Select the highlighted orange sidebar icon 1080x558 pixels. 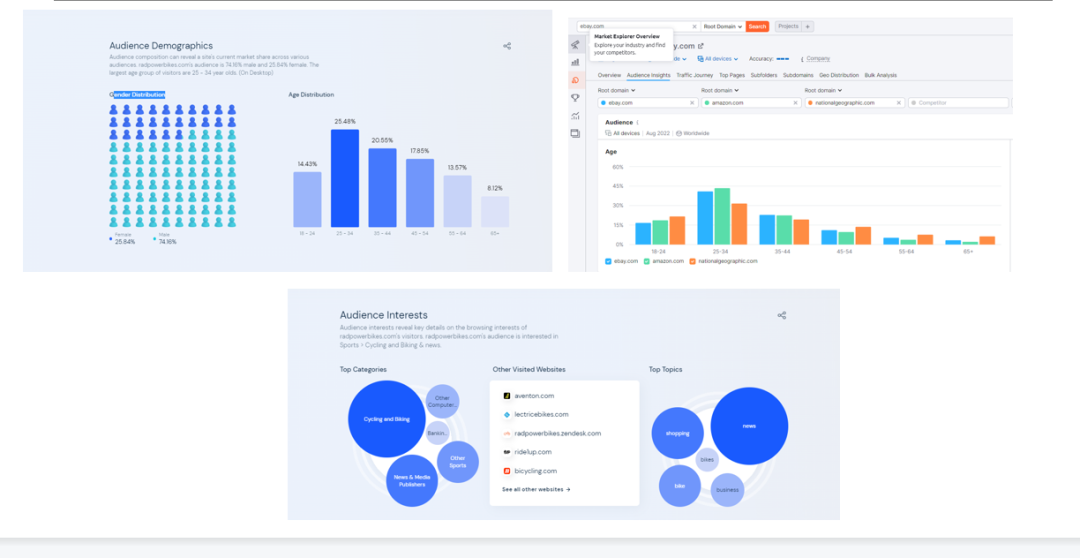pos(575,80)
